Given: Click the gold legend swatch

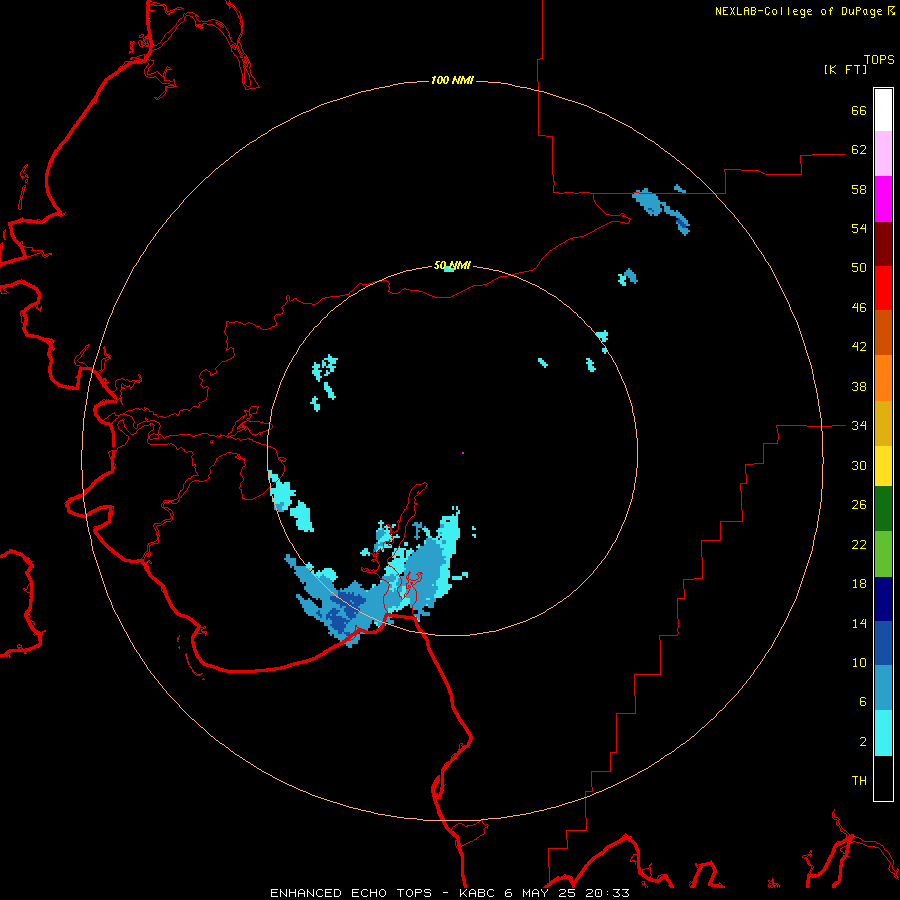Looking at the screenshot, I should pyautogui.click(x=883, y=422).
